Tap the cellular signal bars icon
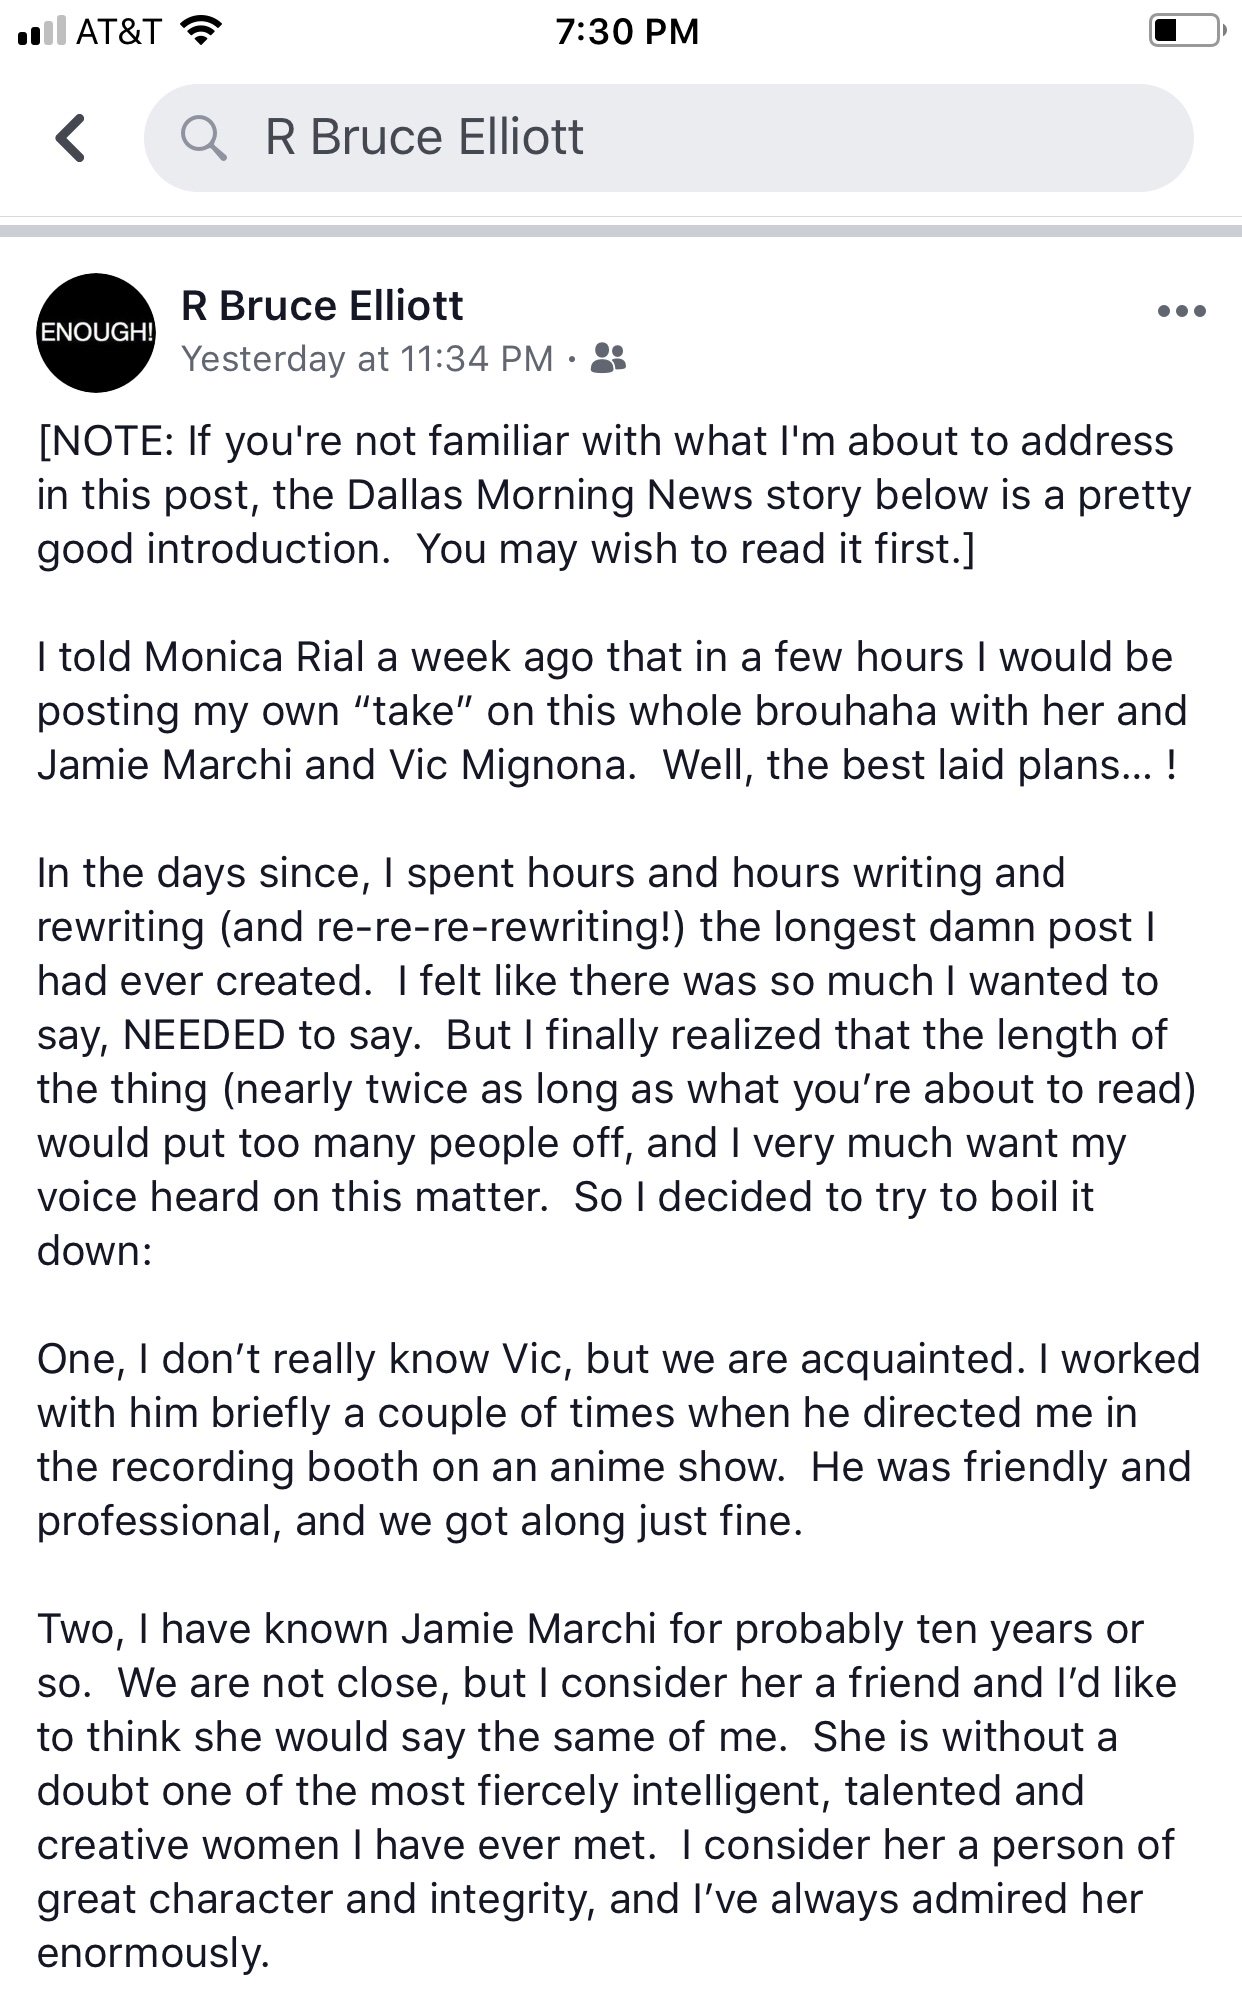This screenshot has width=1242, height=2003. [x=42, y=32]
